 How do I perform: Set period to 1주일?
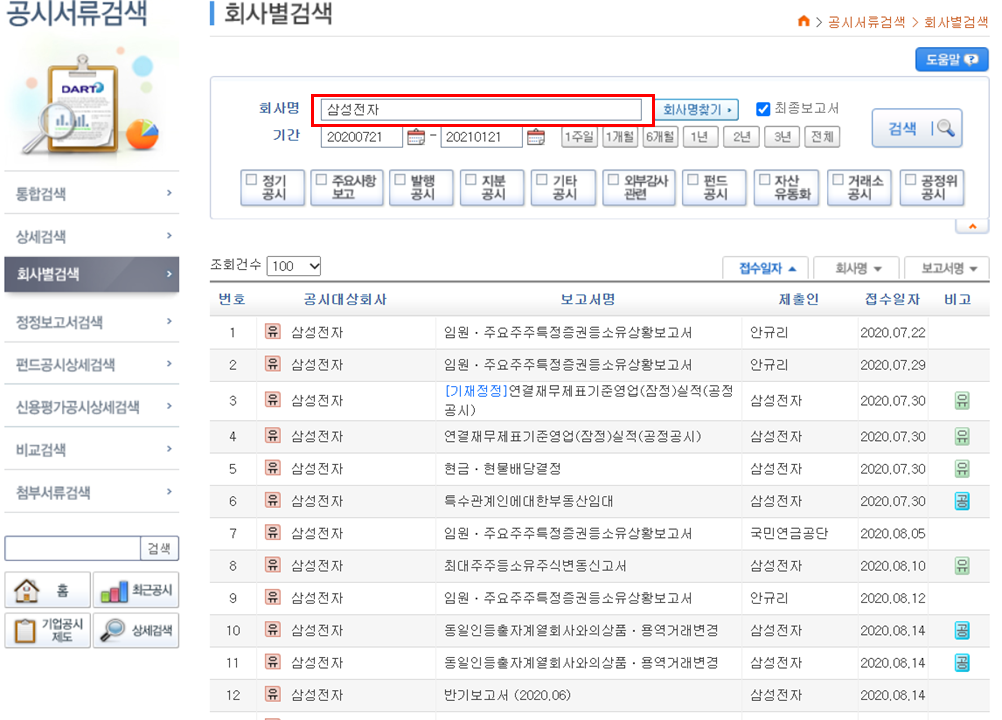click(x=580, y=137)
